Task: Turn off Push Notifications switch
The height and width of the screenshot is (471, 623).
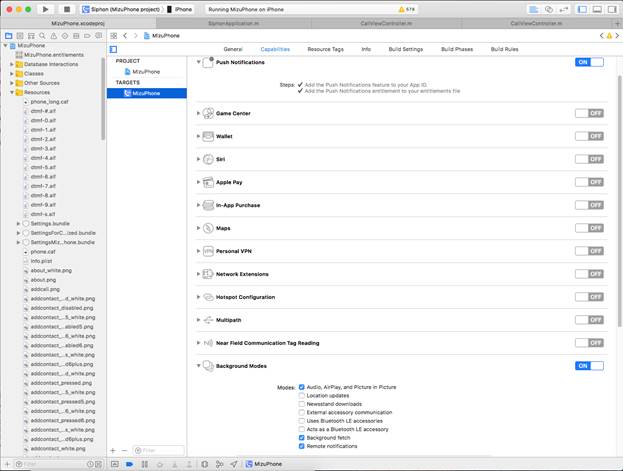Action: [589, 62]
